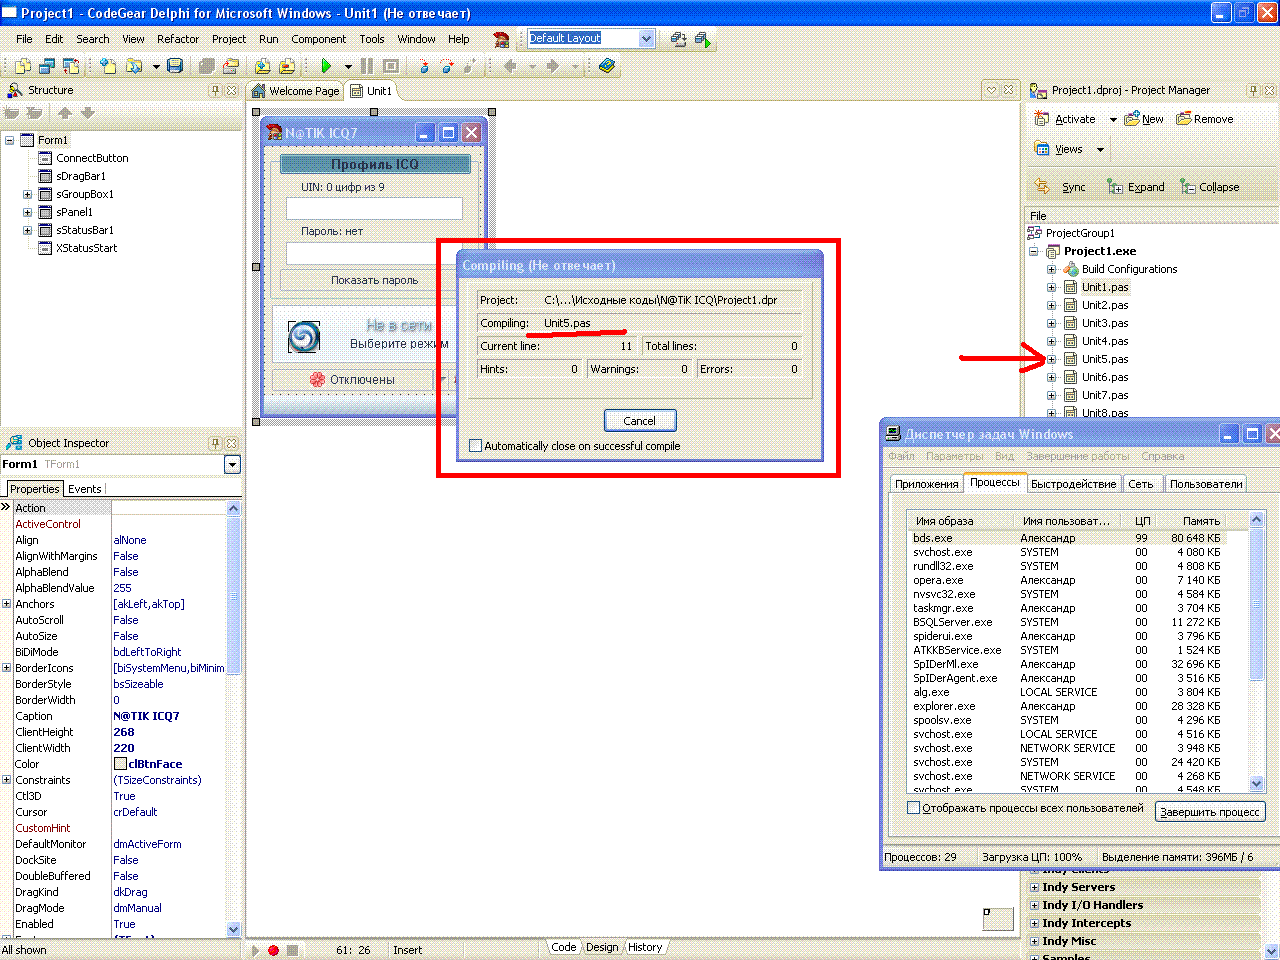Click the Remove icon in Project Manager
Screen dimensions: 1280x960
[x=1184, y=119]
